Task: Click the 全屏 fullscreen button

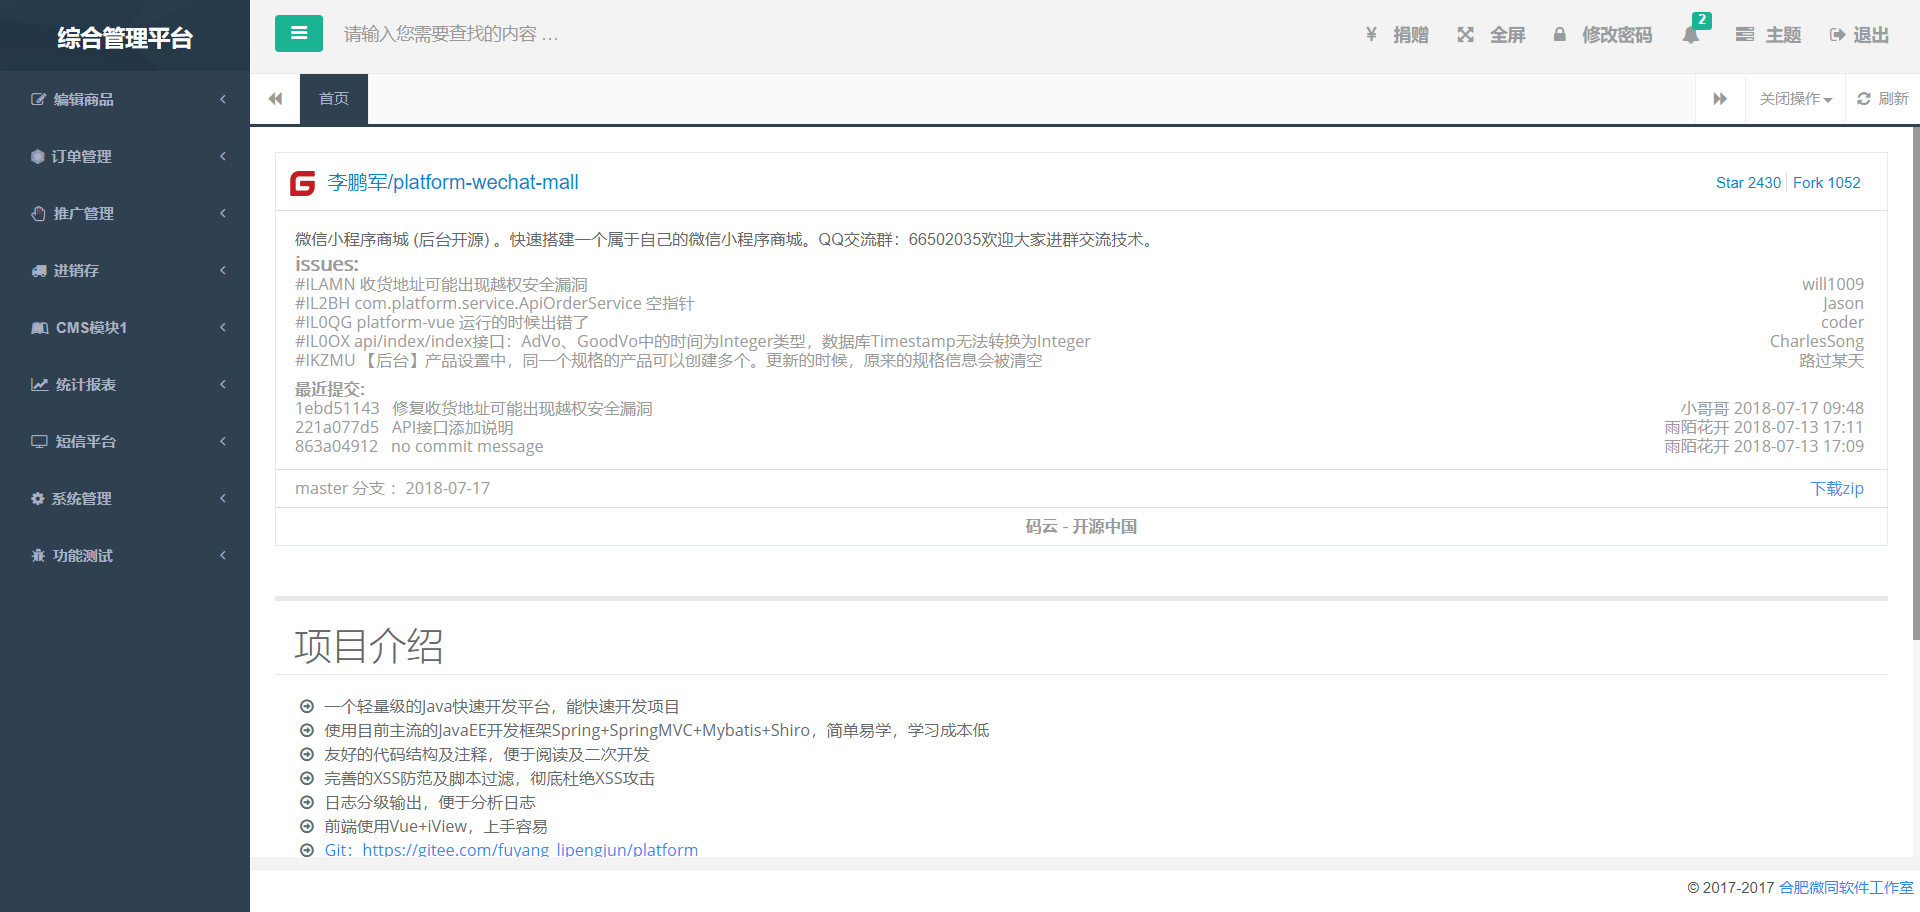Action: point(1492,35)
